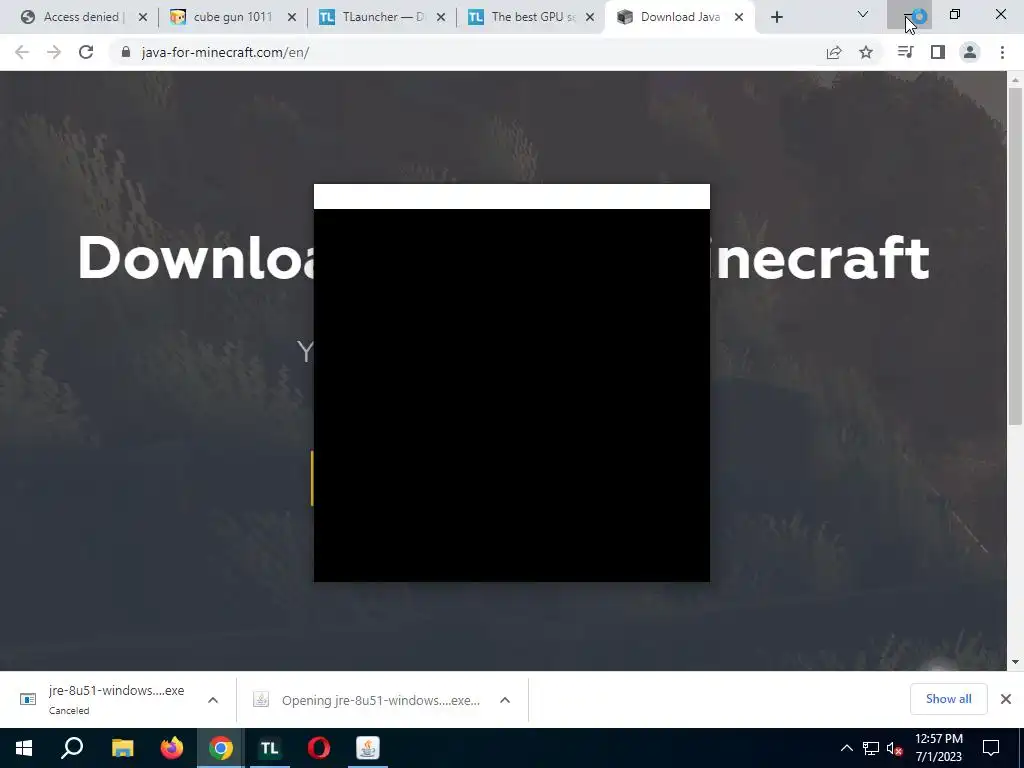This screenshot has height=768, width=1024.
Task: Close The best GPU tab
Action: click(590, 17)
